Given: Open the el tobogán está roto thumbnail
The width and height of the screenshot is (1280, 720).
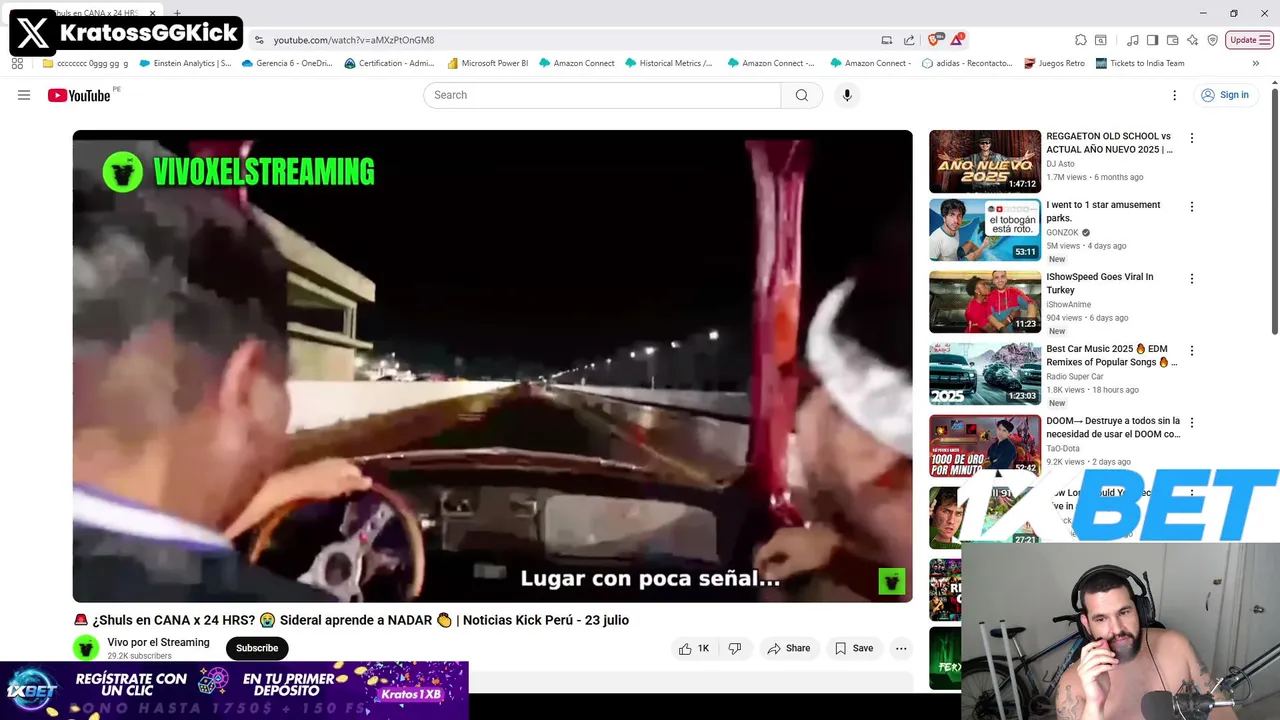Looking at the screenshot, I should coord(985,230).
